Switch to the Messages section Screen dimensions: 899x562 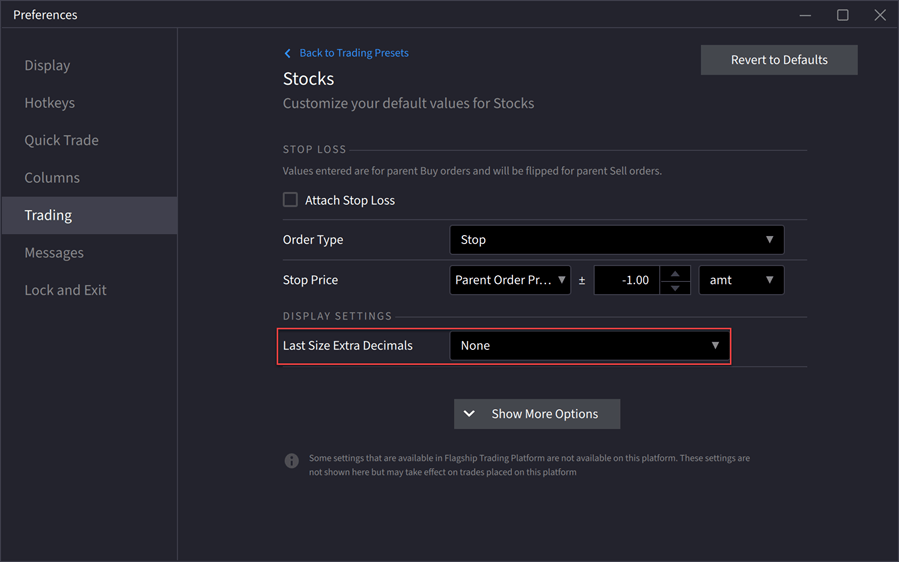[x=54, y=253]
